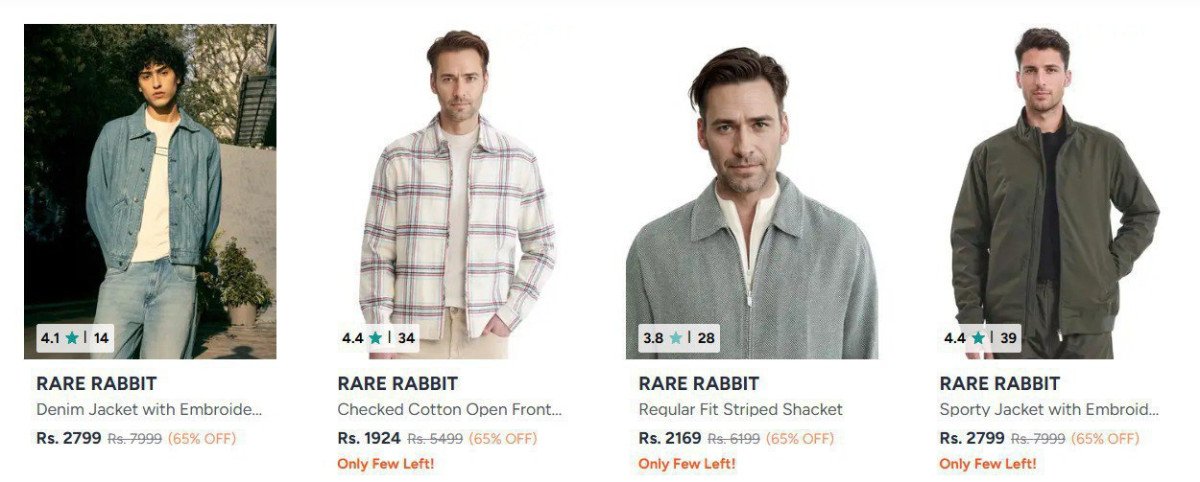Click the 4.4 star icon on checked shirt
1200x482 pixels.
pos(375,338)
